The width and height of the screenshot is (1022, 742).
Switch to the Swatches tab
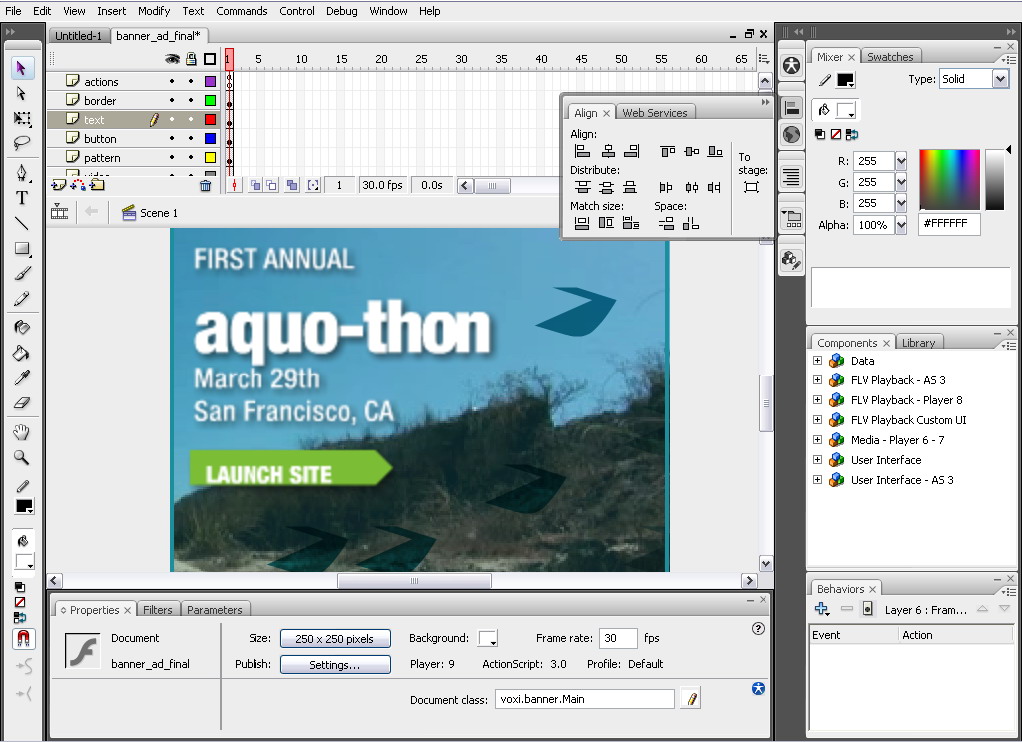[890, 57]
